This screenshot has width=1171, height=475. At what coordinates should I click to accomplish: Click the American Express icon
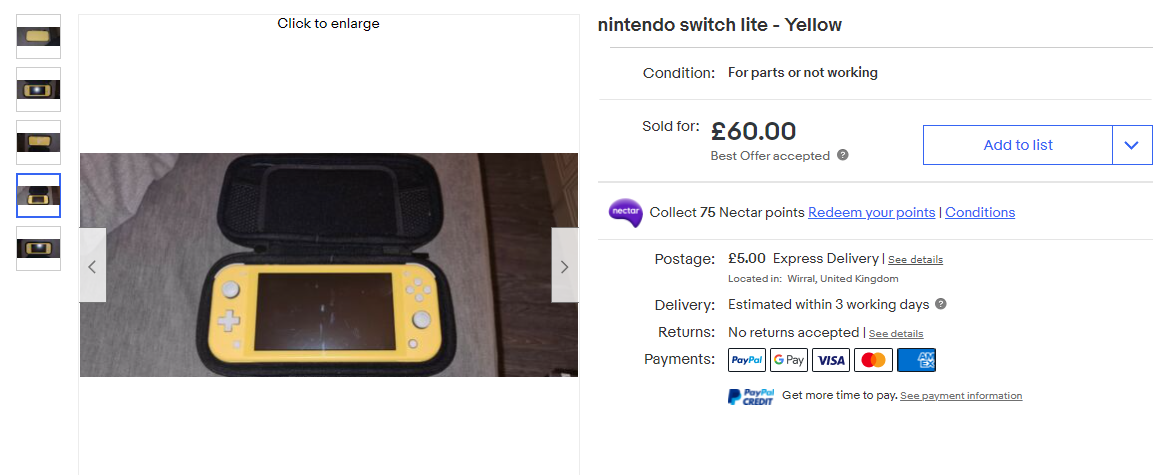pyautogui.click(x=916, y=360)
